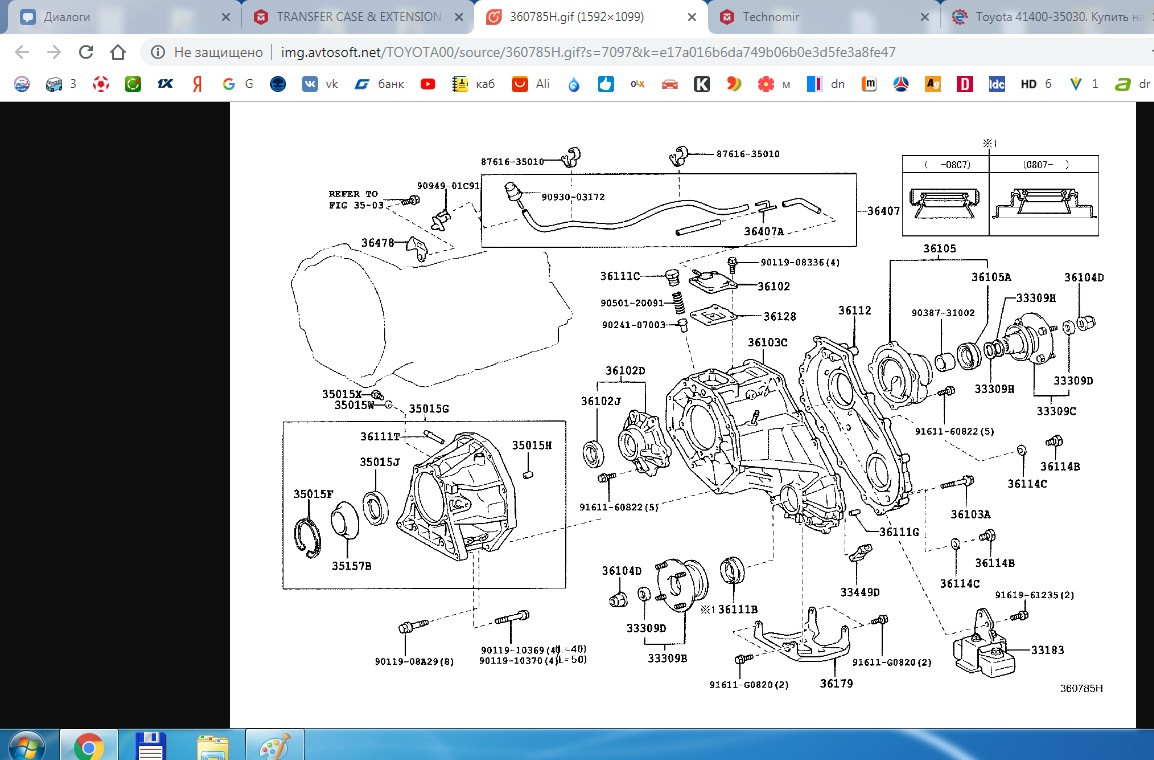Open the 'Ali' bookmark
Screen dimensions: 1154x760
[x=532, y=84]
